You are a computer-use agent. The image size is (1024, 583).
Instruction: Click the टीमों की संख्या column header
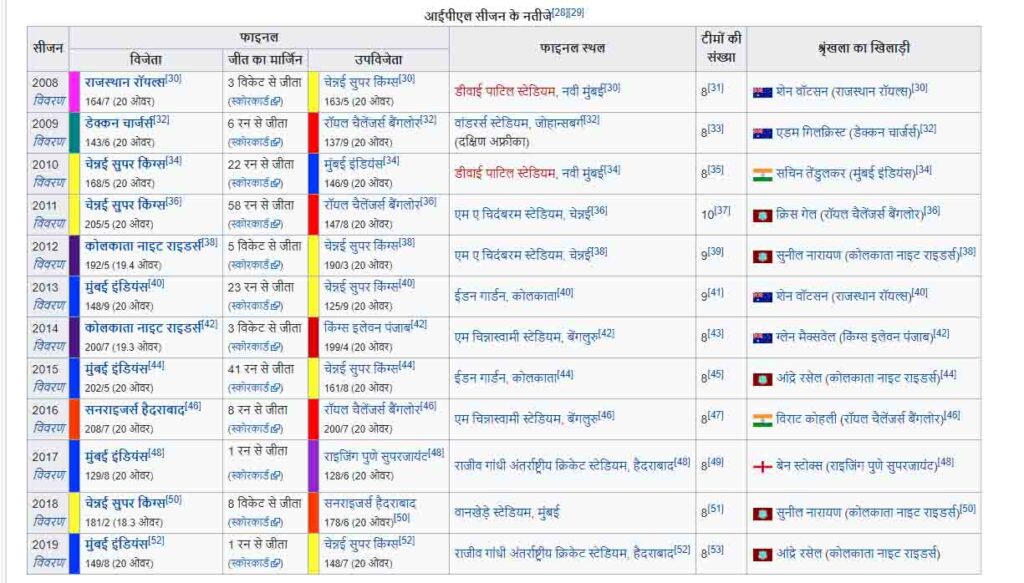pos(721,48)
